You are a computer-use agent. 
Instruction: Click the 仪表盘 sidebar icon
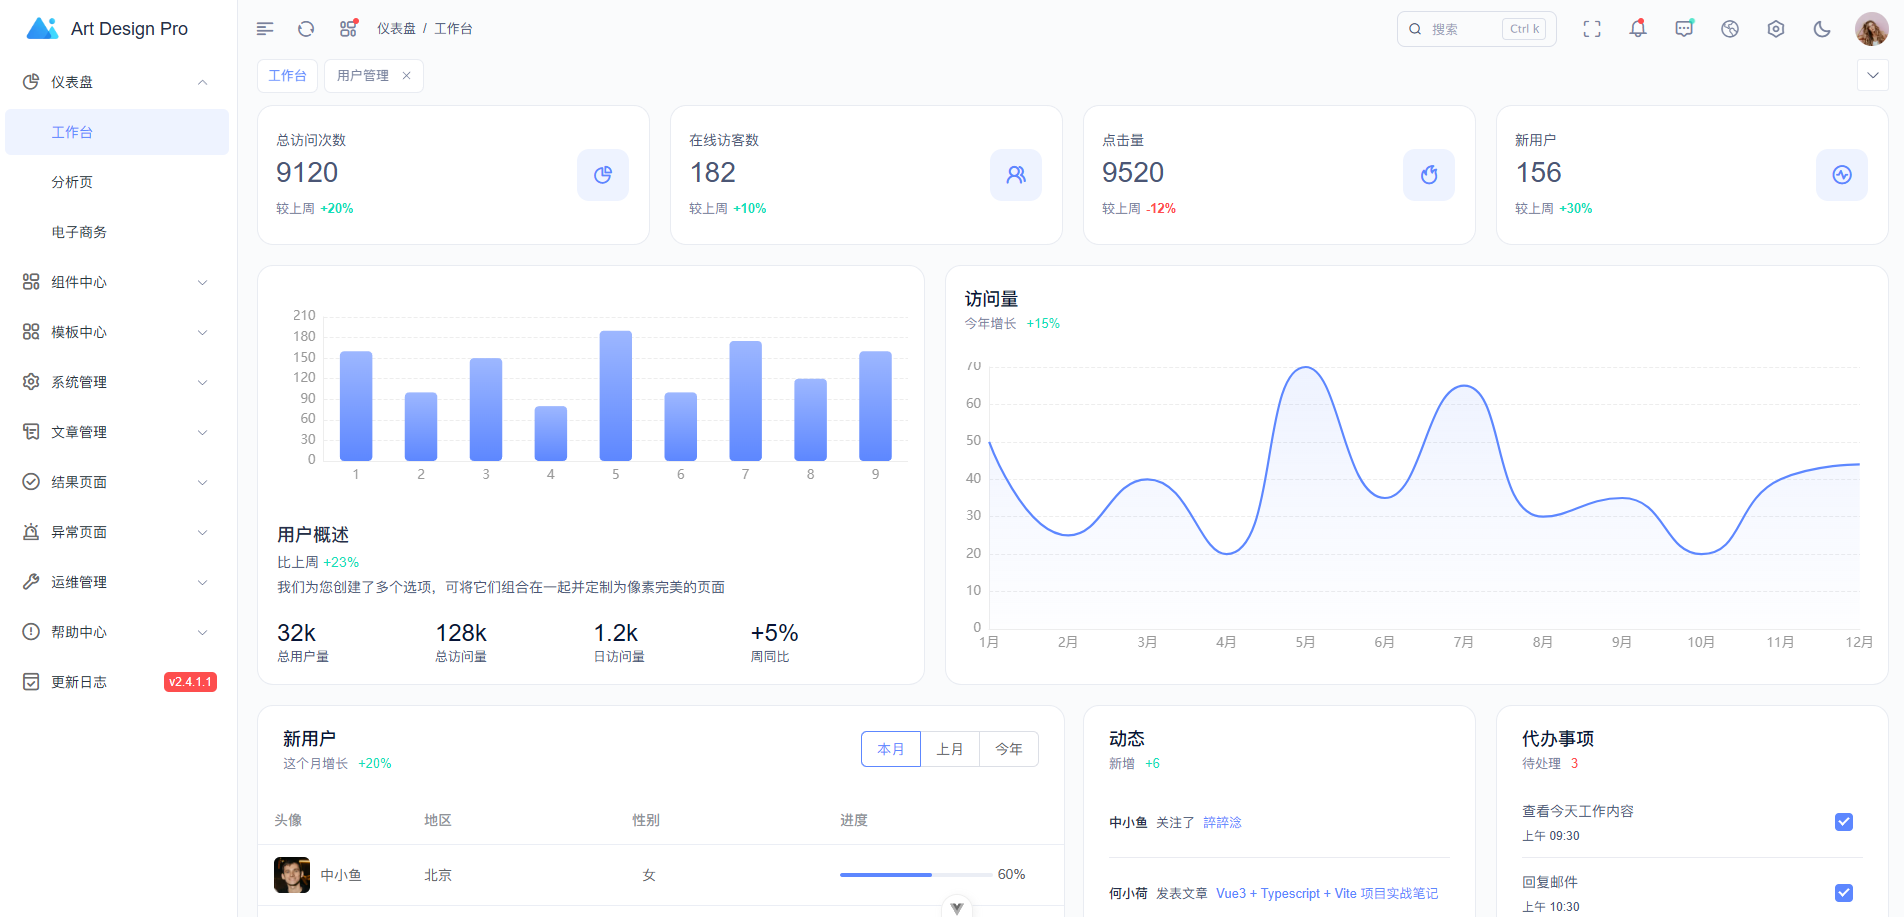pyautogui.click(x=31, y=82)
